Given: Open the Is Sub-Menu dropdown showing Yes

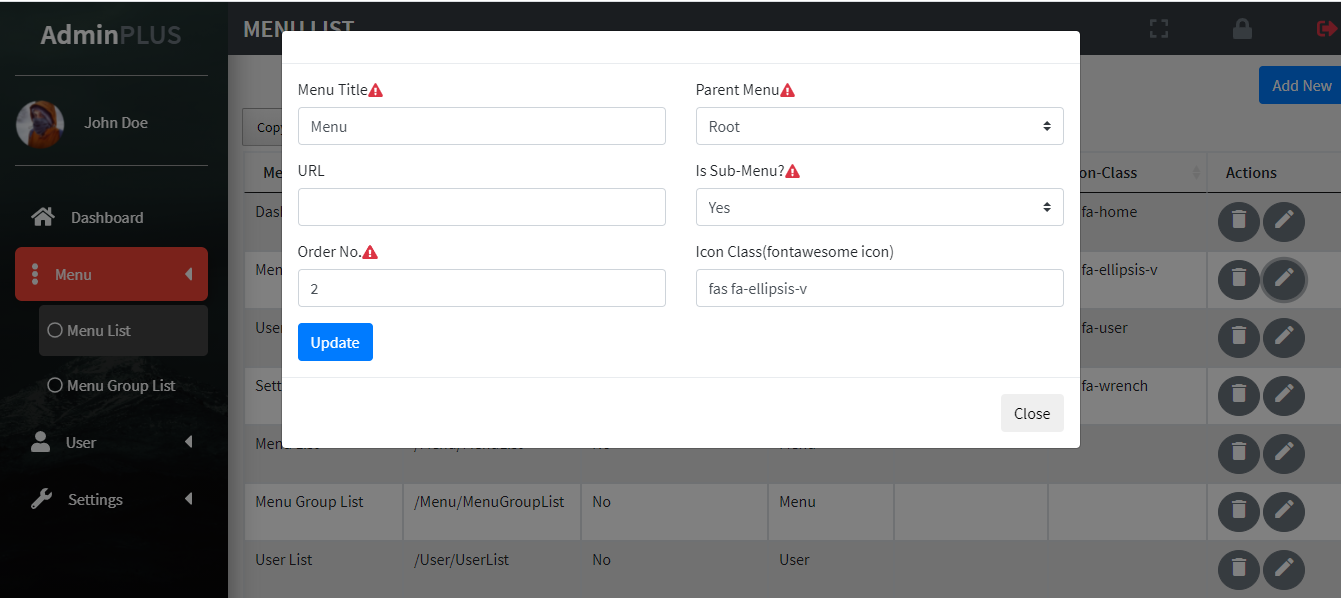Looking at the screenshot, I should (x=879, y=207).
